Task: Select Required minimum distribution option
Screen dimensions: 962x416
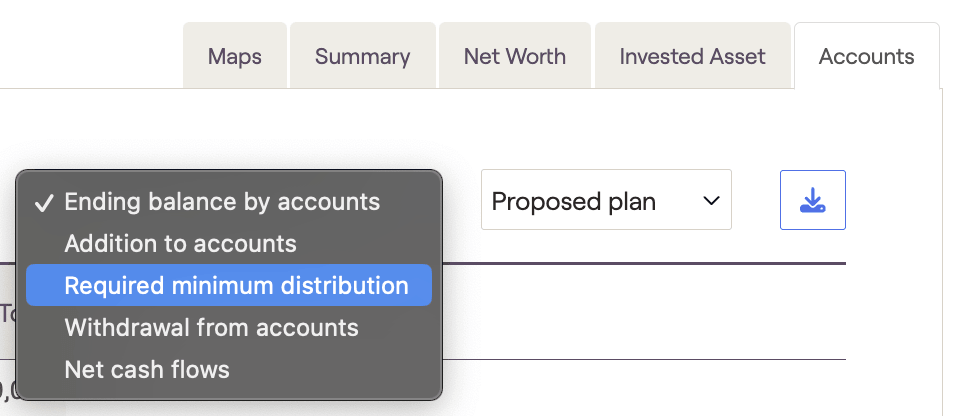Action: tap(236, 285)
